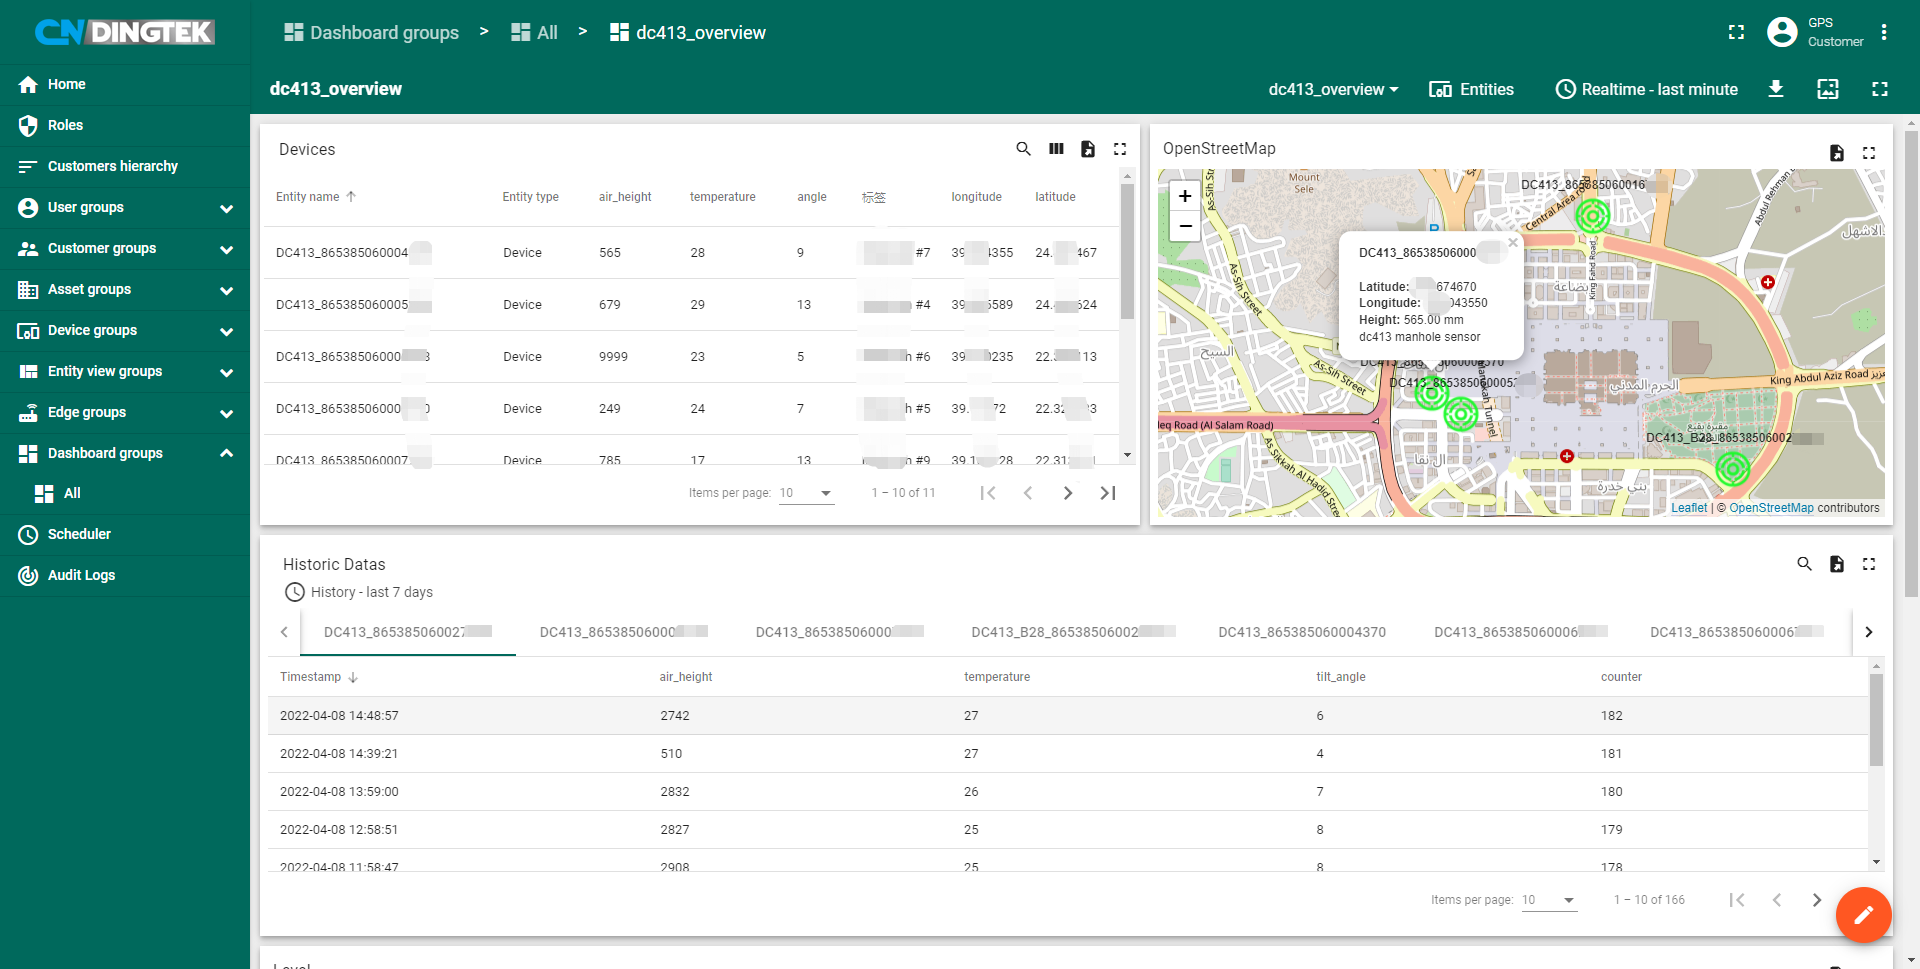The width and height of the screenshot is (1920, 969).
Task: Search in Historic Datas widget
Action: click(1805, 564)
